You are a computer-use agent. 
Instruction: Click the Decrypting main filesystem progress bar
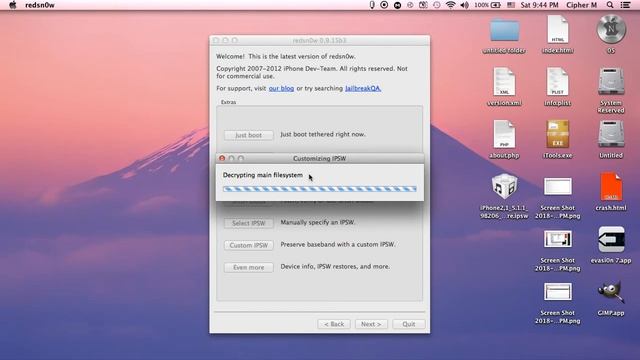320,189
